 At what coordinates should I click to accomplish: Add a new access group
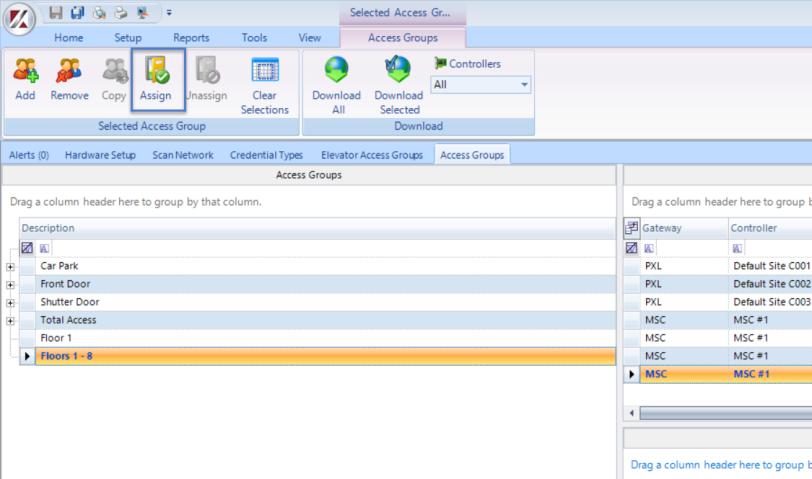click(x=25, y=79)
